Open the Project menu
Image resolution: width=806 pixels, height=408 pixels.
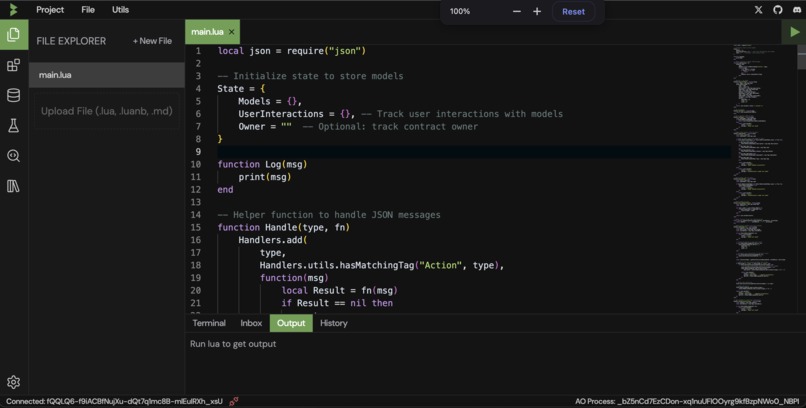click(50, 10)
